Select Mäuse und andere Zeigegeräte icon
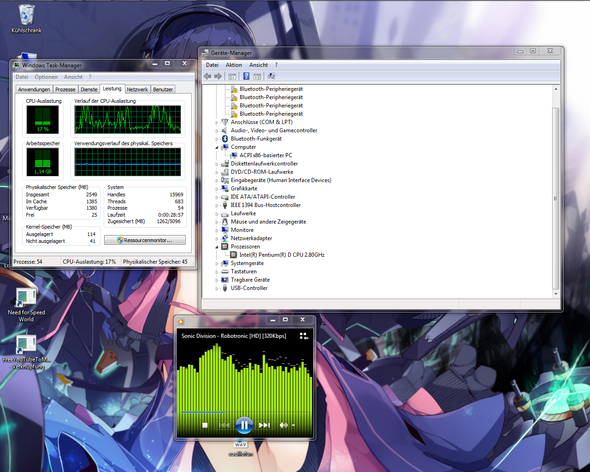 pos(225,222)
